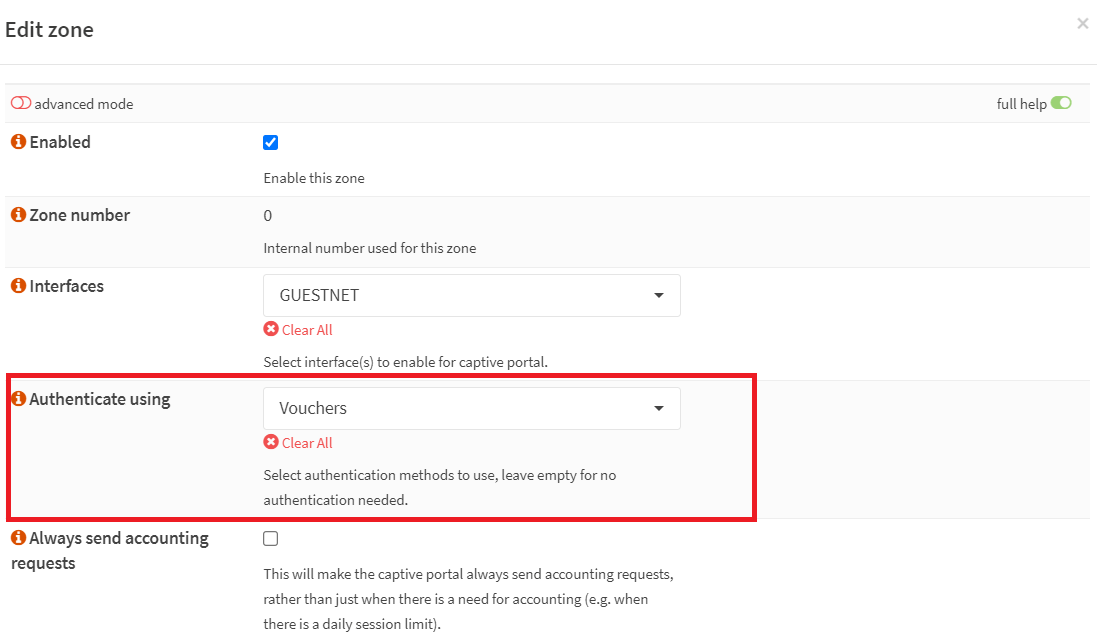This screenshot has height=642, width=1097.
Task: Click the red X icon under GUESTNET dropdown
Action: tap(271, 329)
